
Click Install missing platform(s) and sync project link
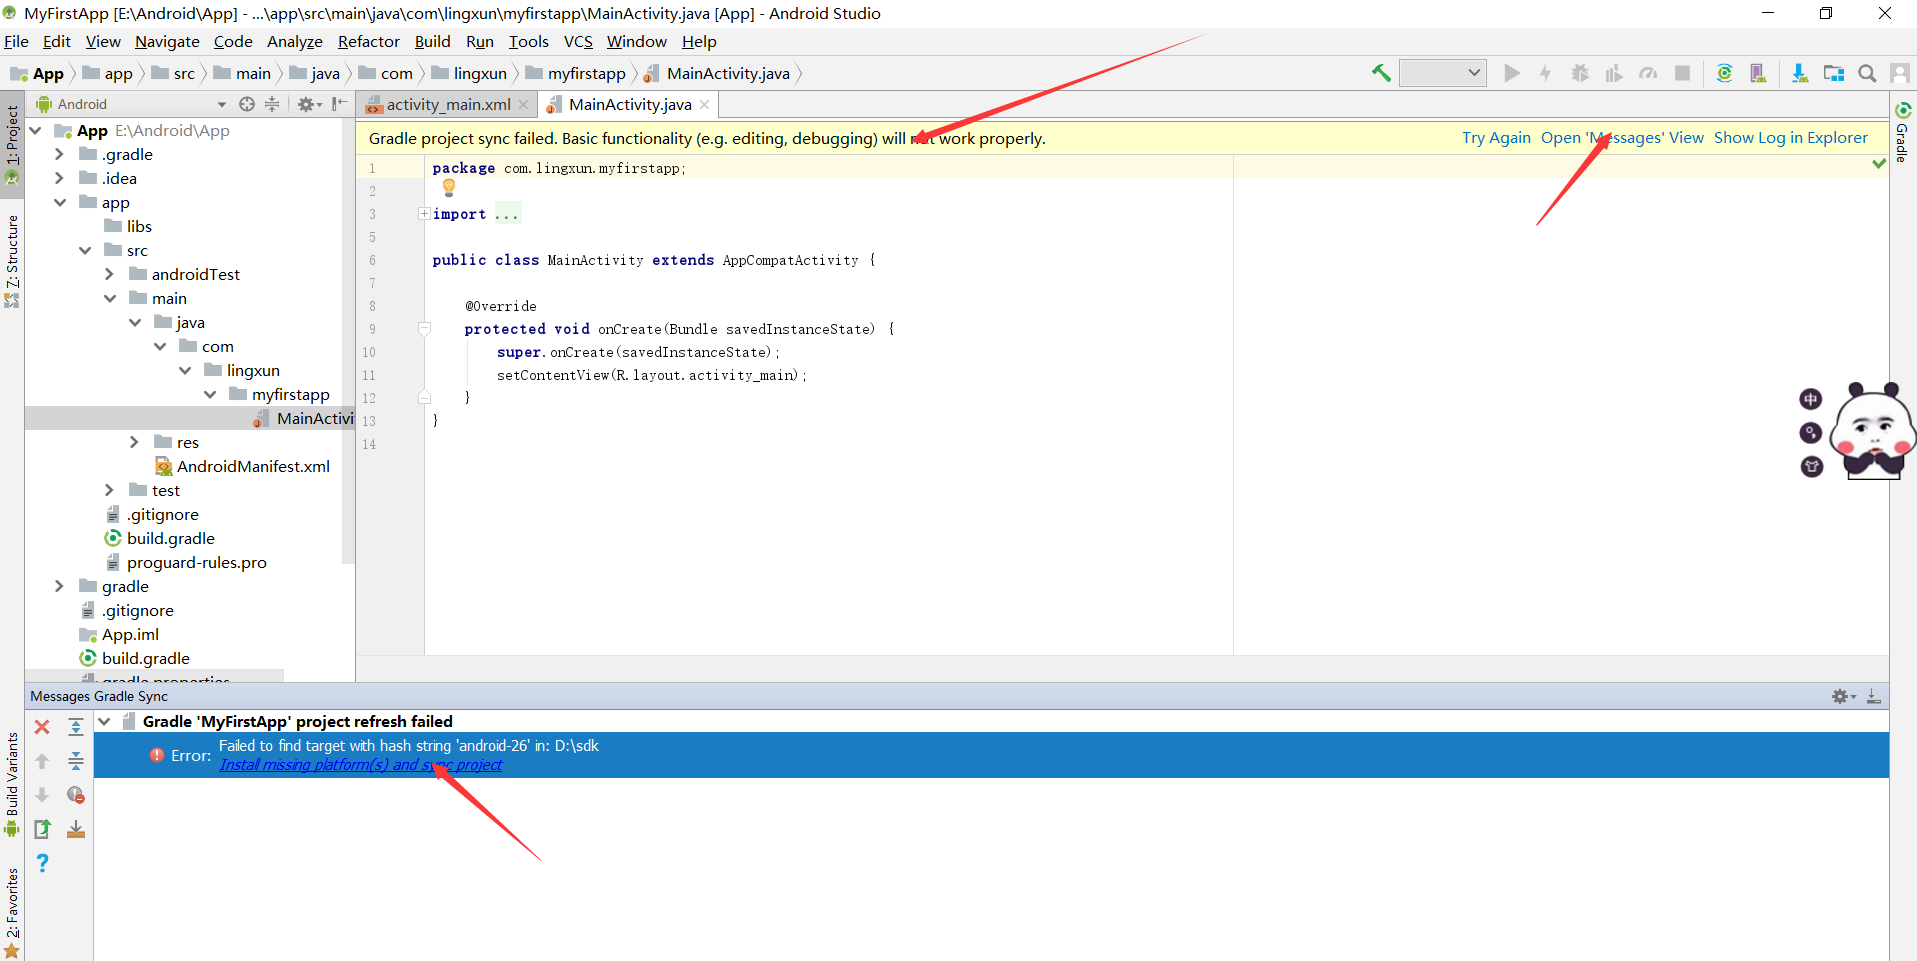click(x=361, y=765)
